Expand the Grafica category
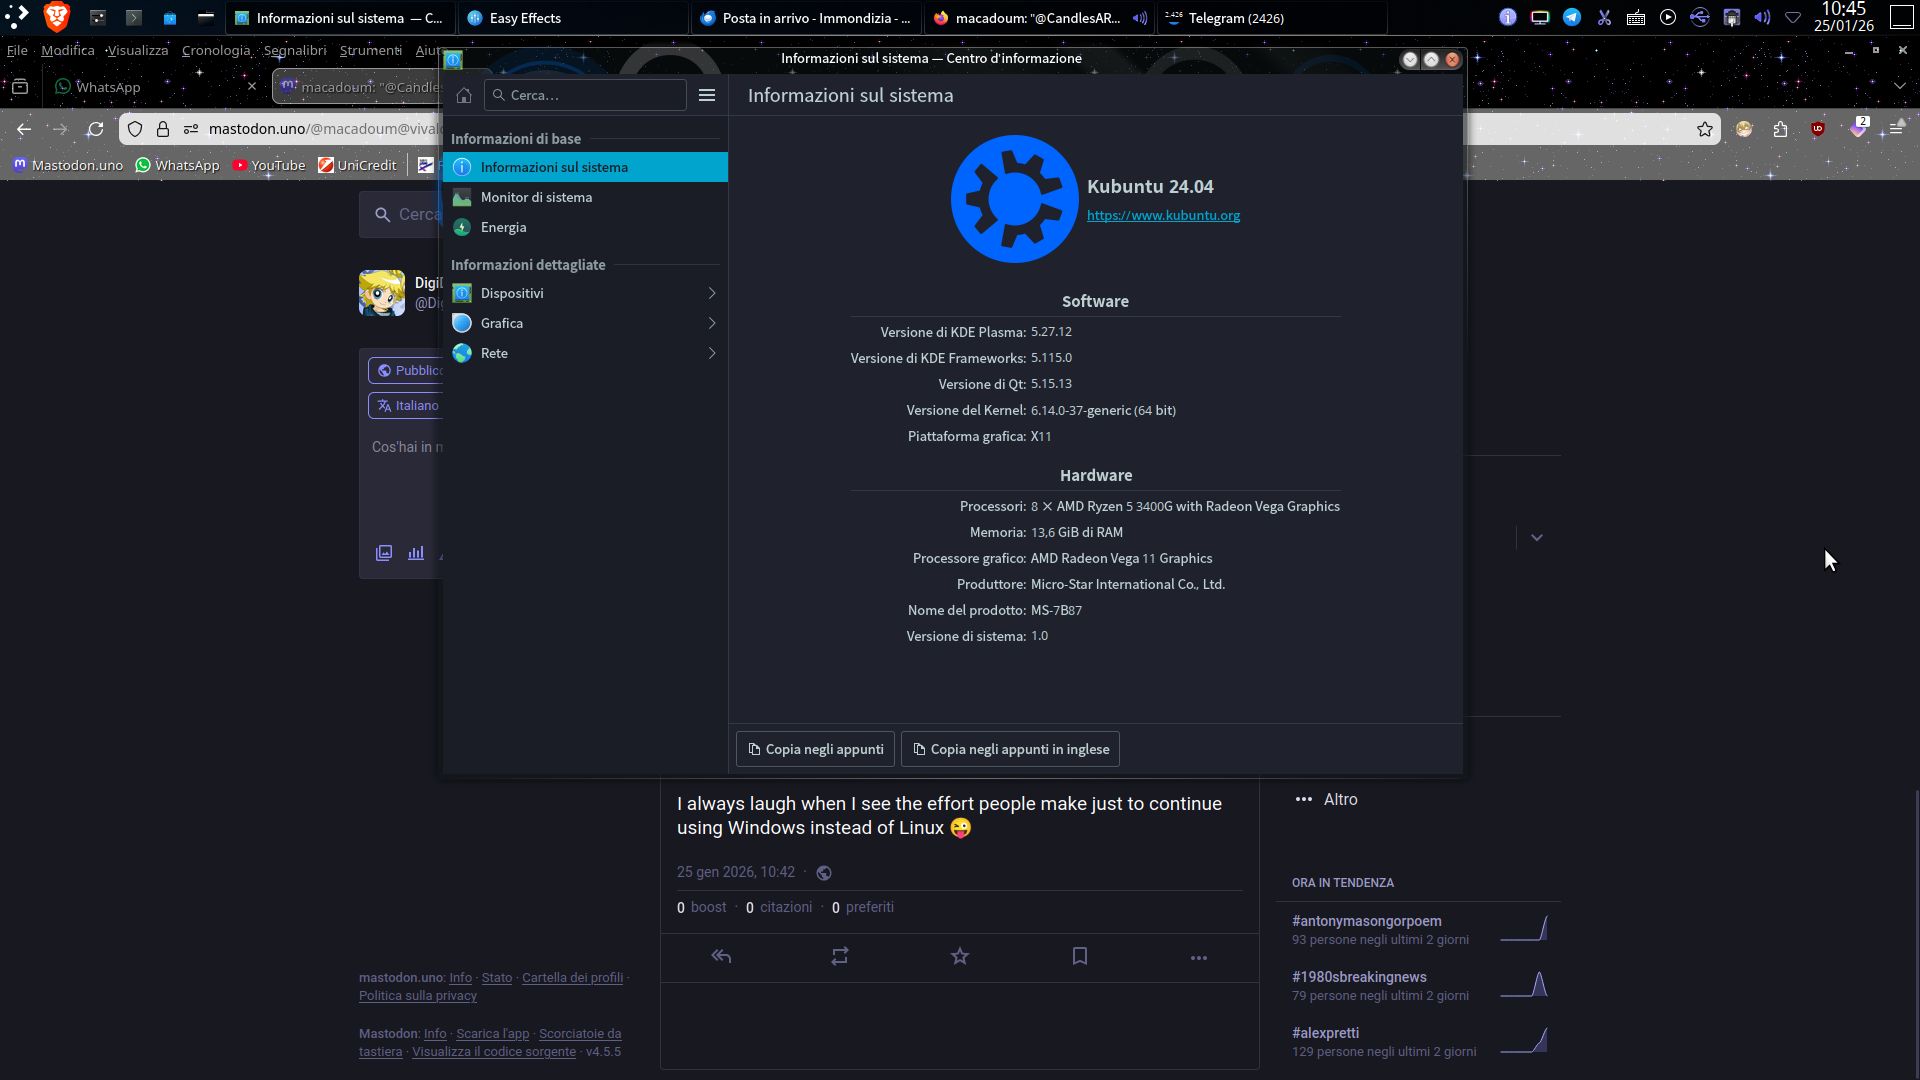Image resolution: width=1920 pixels, height=1080 pixels. 585,323
